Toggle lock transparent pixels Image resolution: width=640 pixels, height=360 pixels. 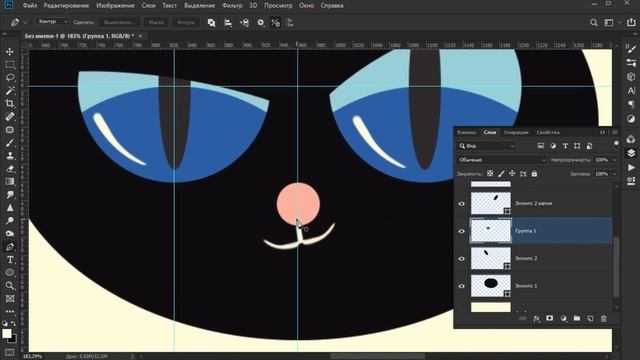coord(490,173)
